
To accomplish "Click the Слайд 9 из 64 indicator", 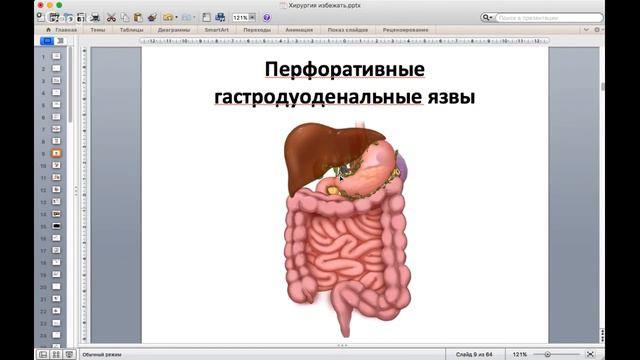I will point(474,354).
